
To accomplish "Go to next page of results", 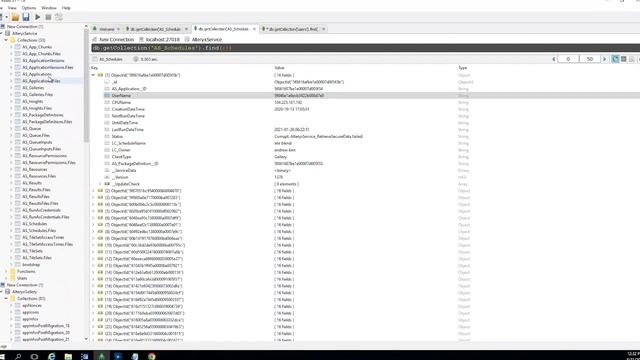I will click(605, 59).
